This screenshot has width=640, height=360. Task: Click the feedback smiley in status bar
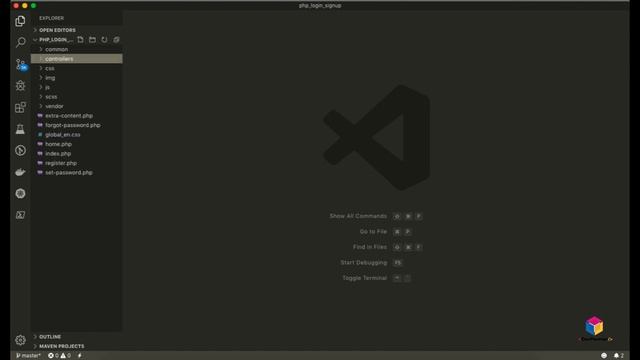(604, 356)
